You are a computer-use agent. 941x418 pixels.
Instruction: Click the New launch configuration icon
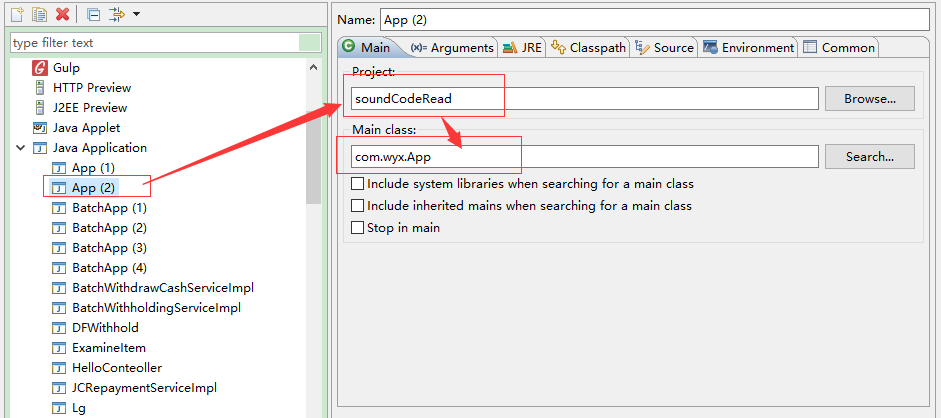point(16,14)
